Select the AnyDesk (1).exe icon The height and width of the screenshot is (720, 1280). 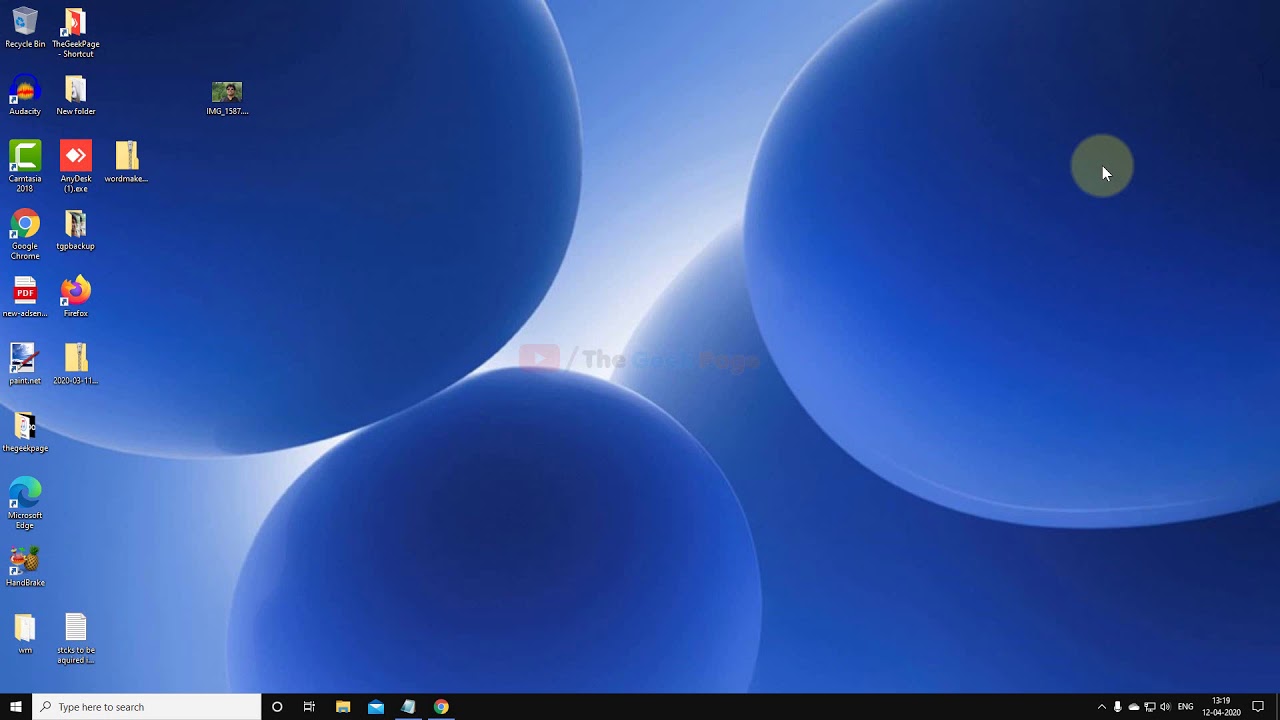(76, 166)
